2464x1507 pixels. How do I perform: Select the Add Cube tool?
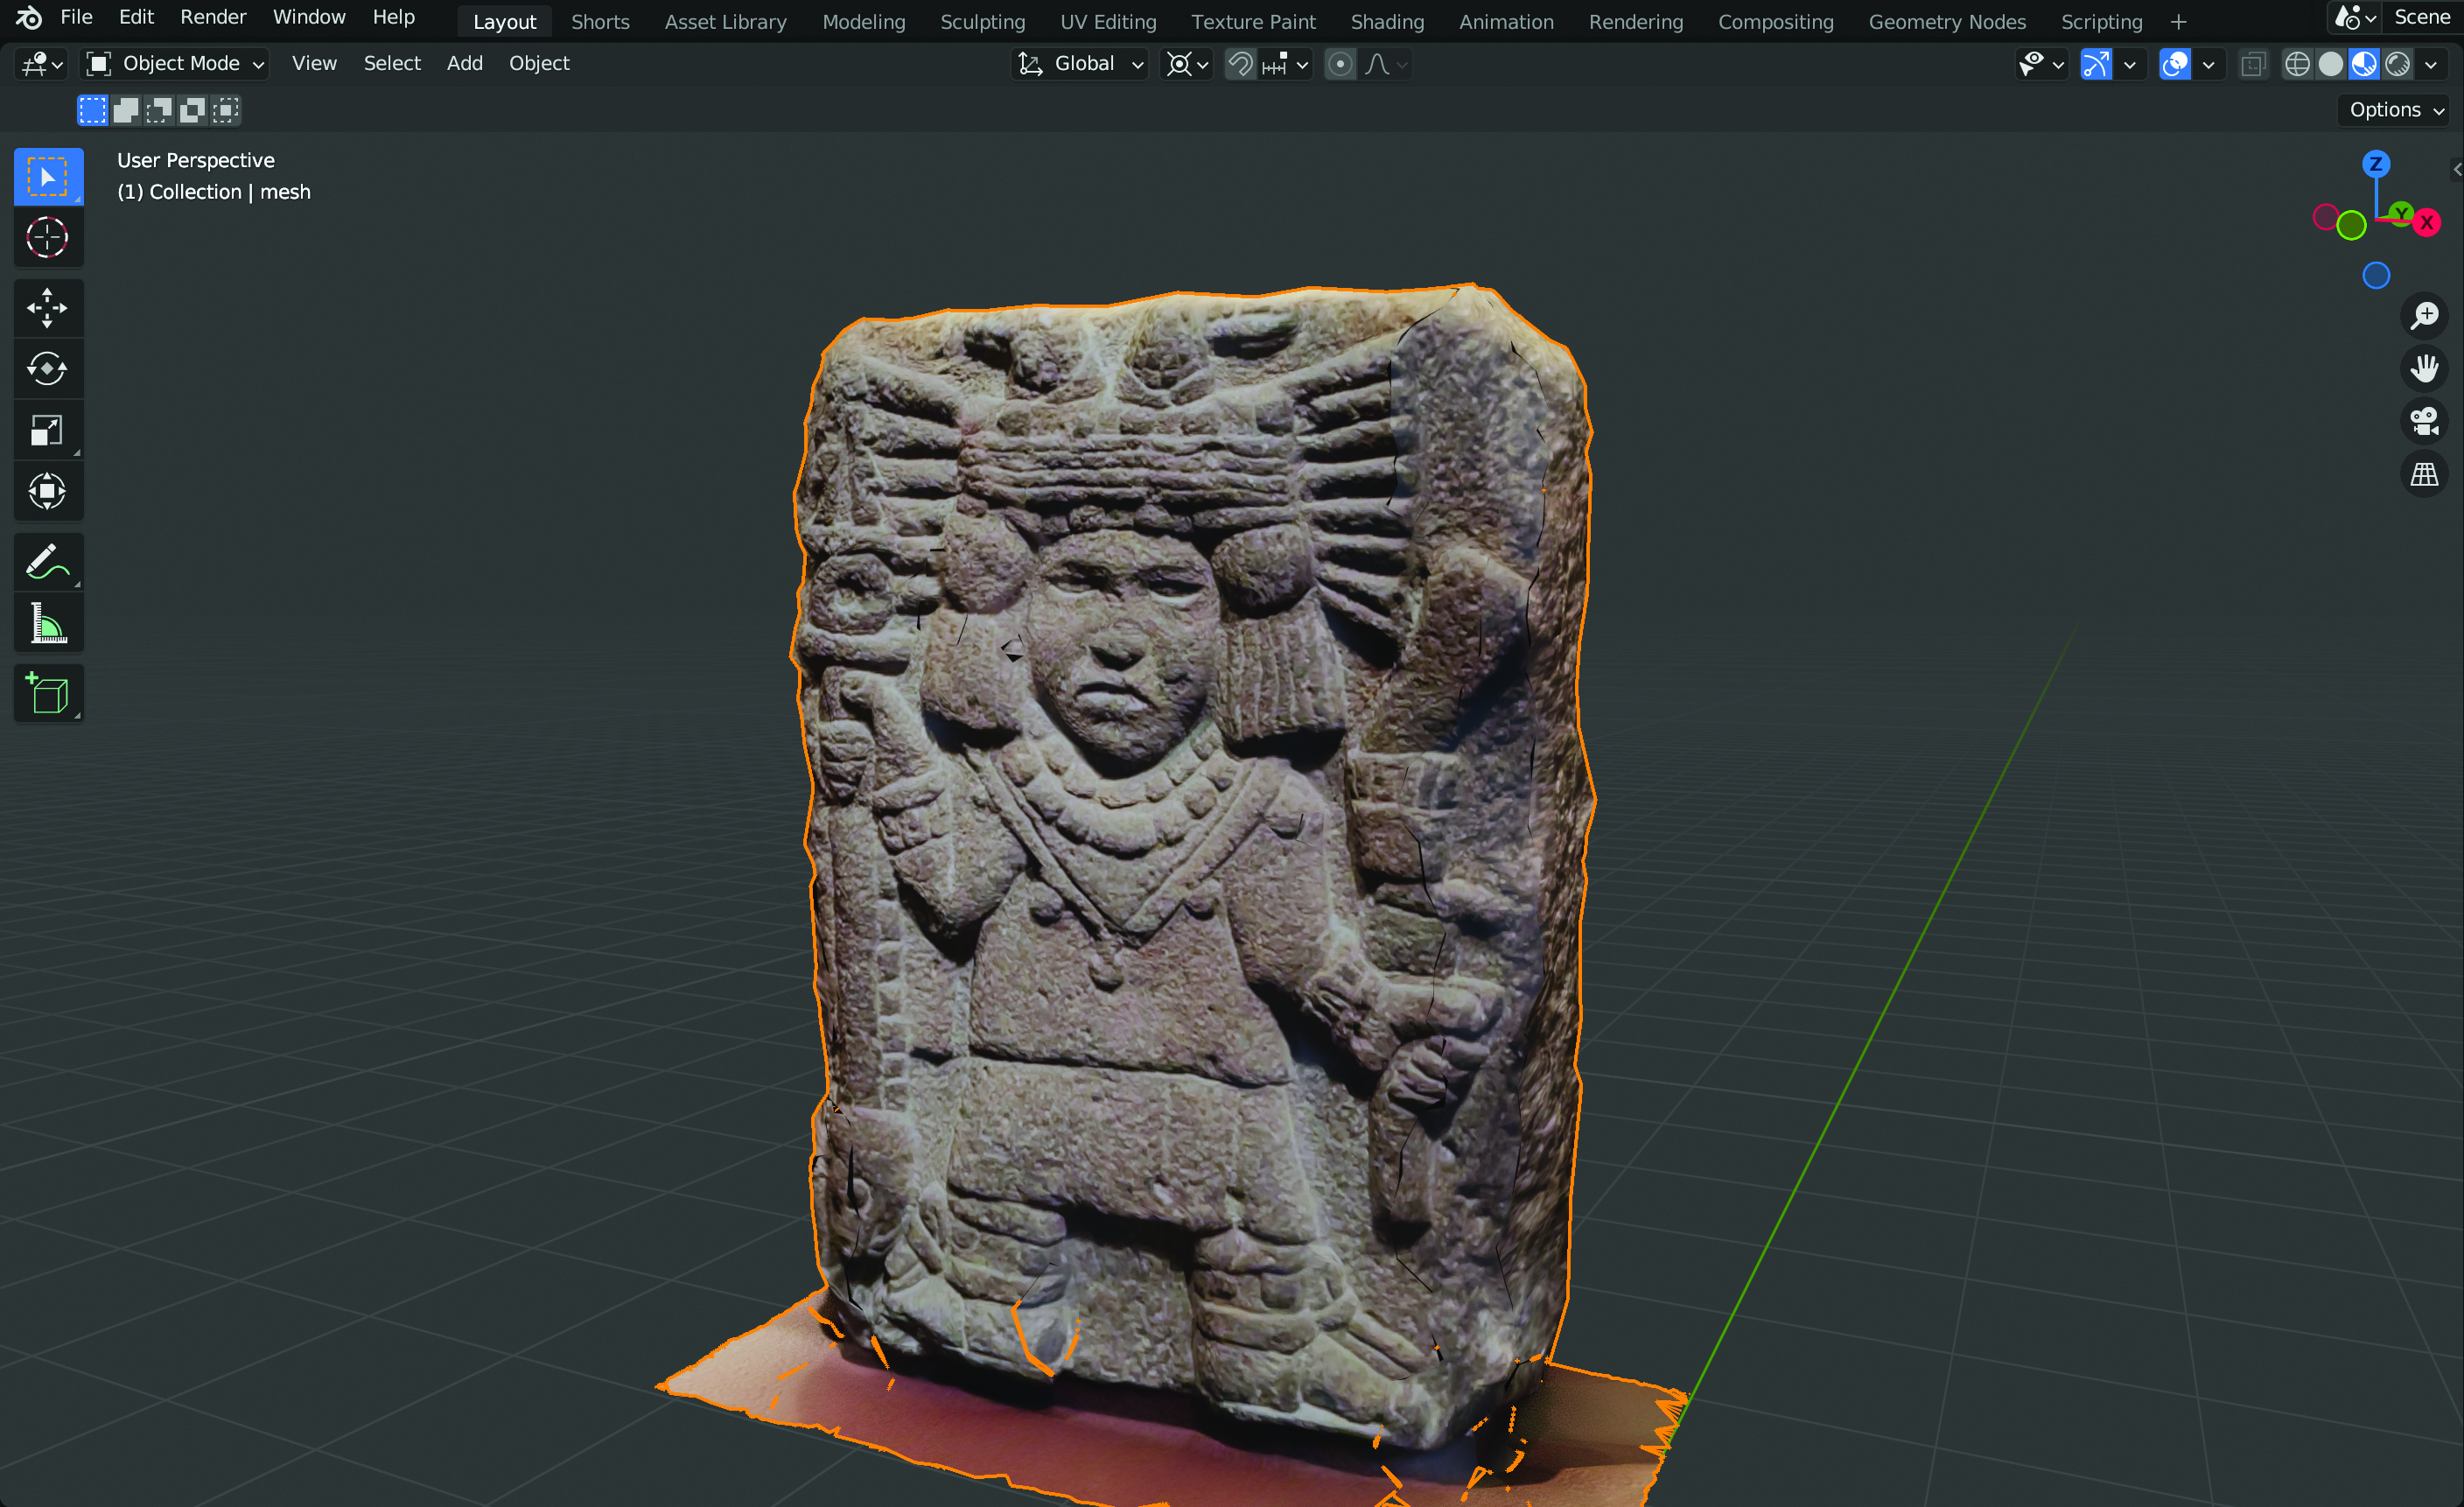48,693
